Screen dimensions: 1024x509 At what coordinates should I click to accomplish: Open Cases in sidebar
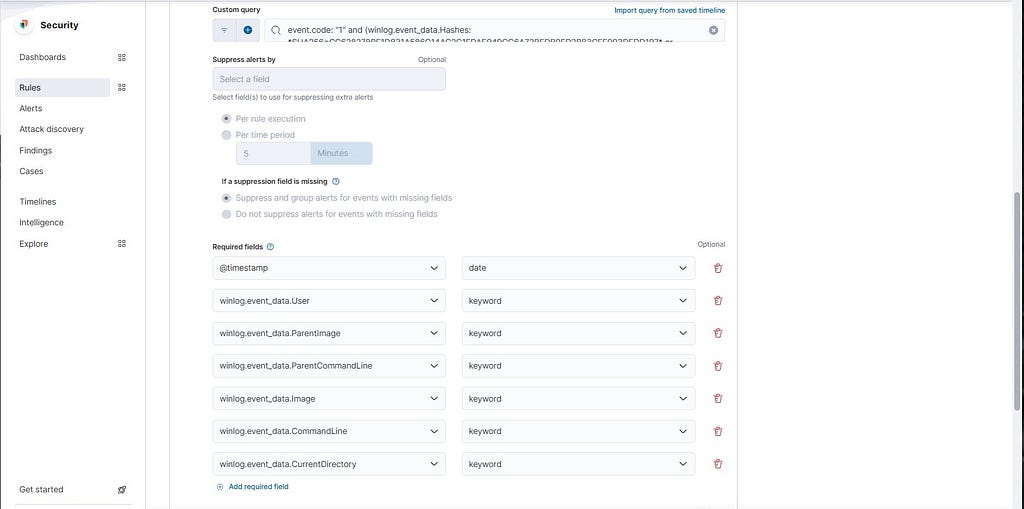[31, 171]
